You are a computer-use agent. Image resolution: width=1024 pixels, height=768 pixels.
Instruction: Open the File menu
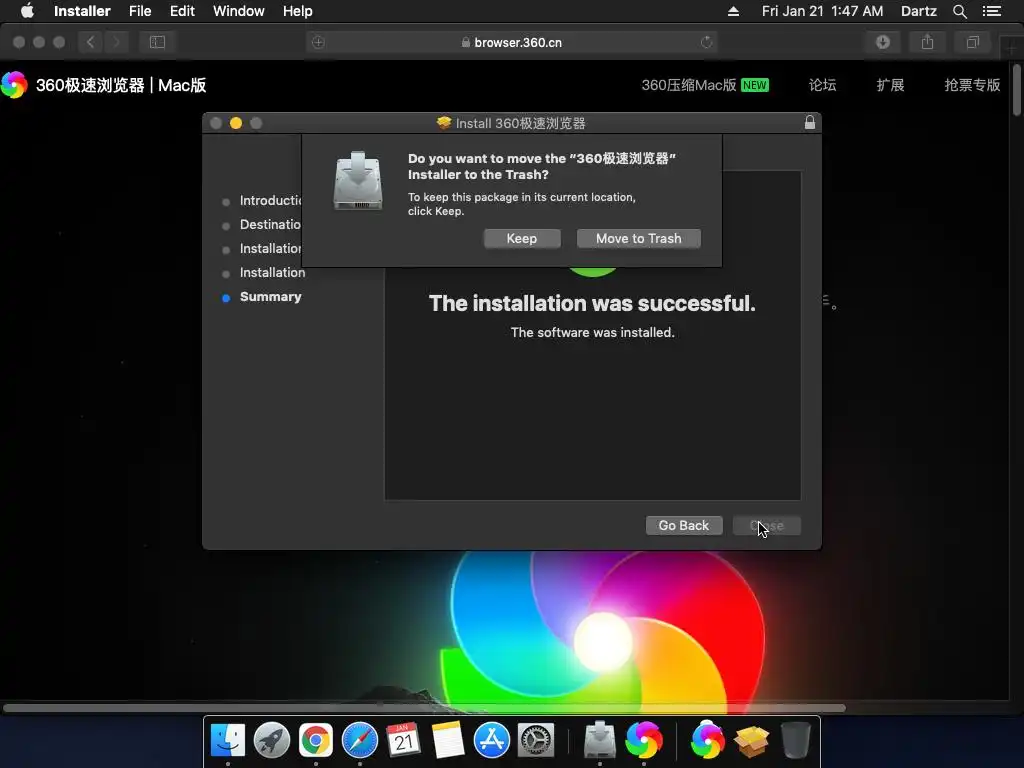point(140,11)
